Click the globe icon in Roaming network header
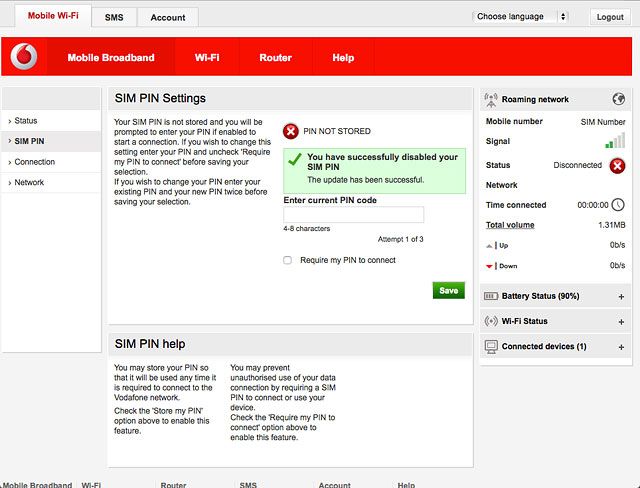The image size is (640, 488). pos(619,99)
